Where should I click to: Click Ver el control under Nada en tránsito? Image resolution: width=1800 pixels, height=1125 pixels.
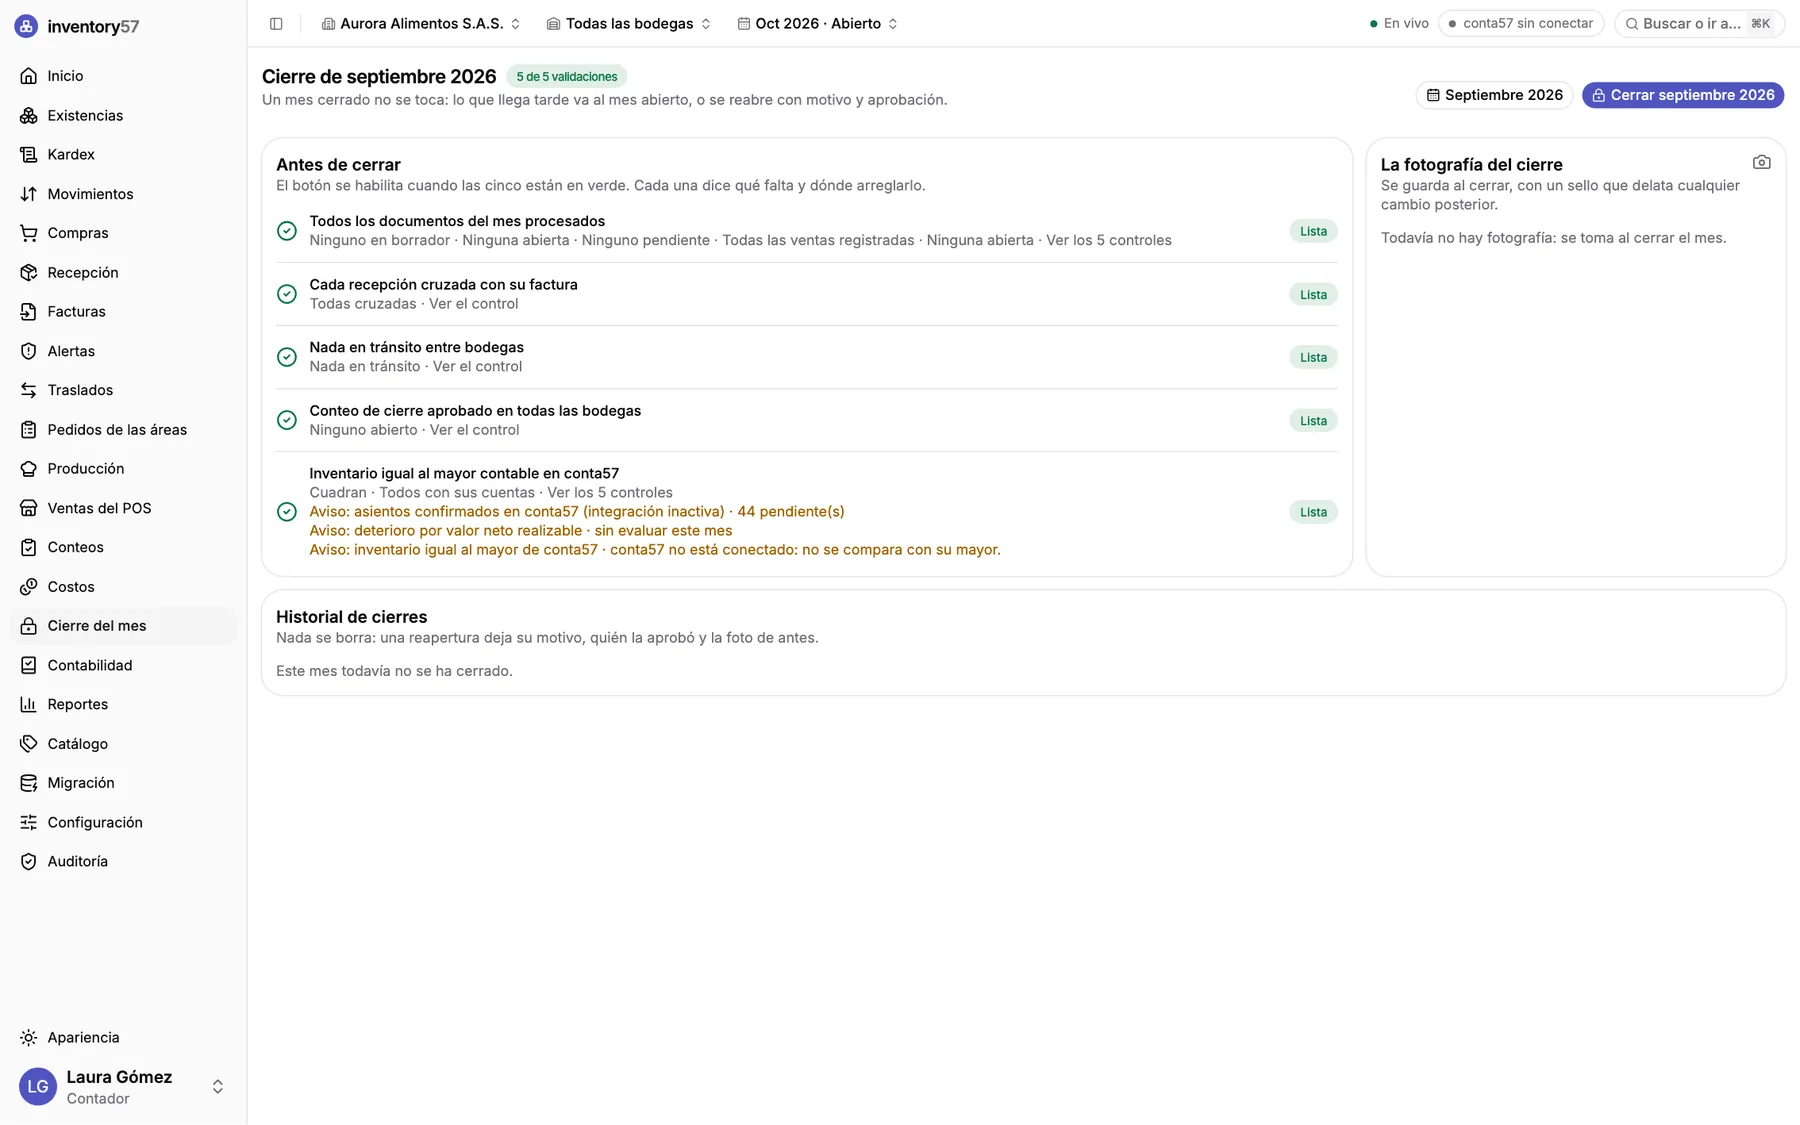pyautogui.click(x=477, y=367)
